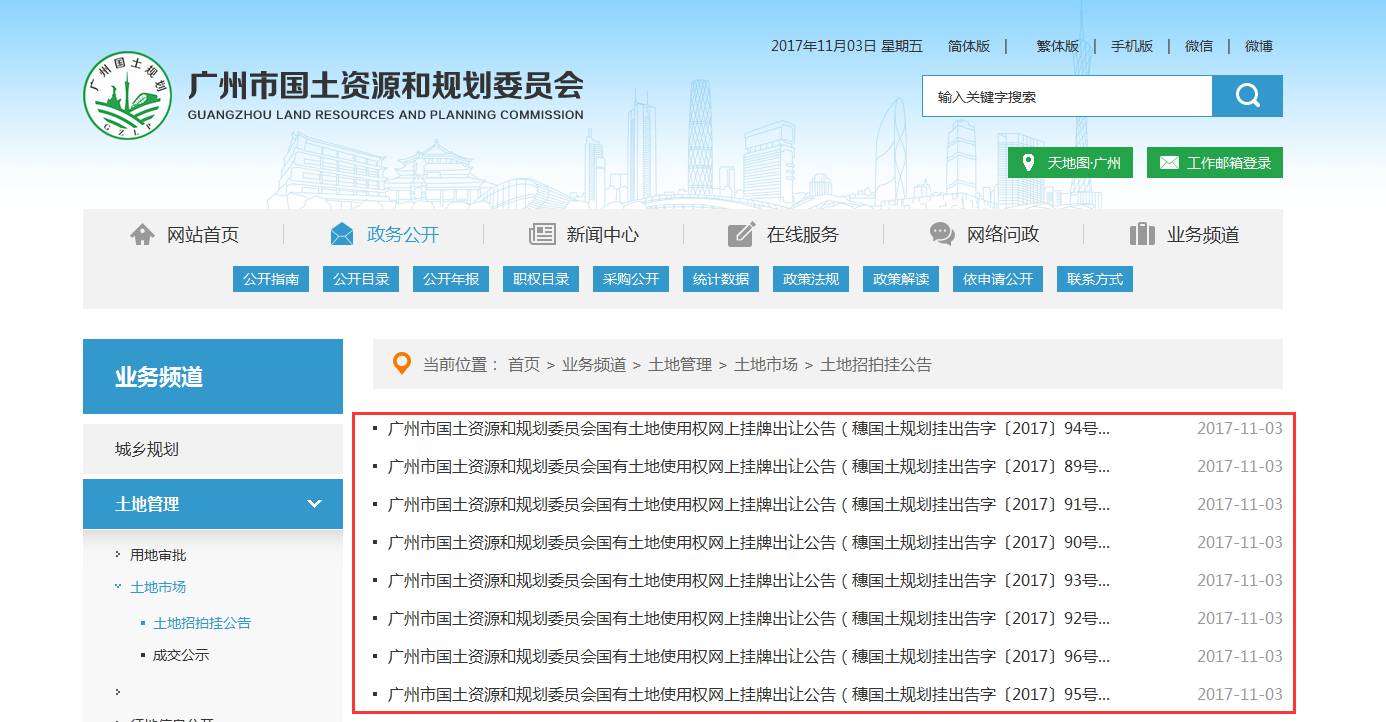Open the announcement numbered 〔2017〕89号
Viewport: 1386px width, 722px height.
[749, 466]
